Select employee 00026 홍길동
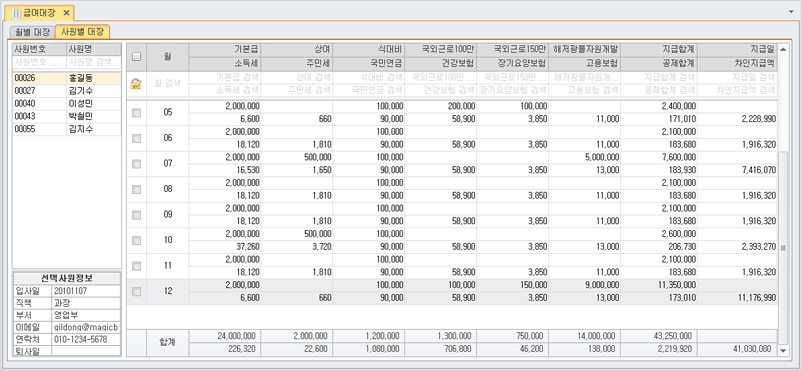 (x=67, y=78)
